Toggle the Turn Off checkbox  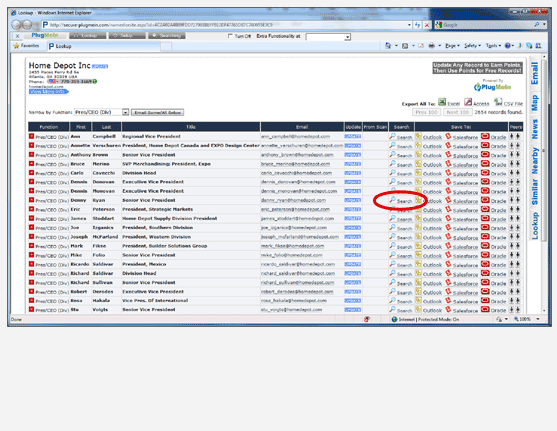coord(230,36)
